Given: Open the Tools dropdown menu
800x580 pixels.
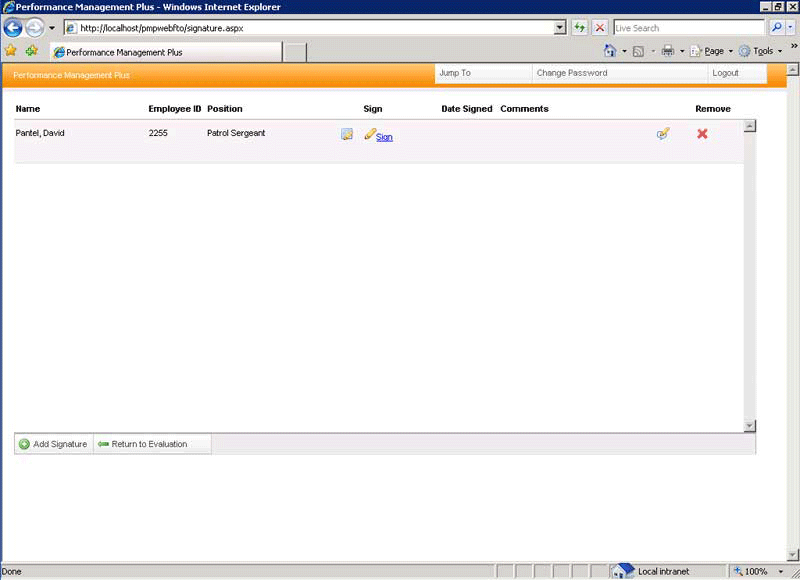Looking at the screenshot, I should click(x=762, y=51).
